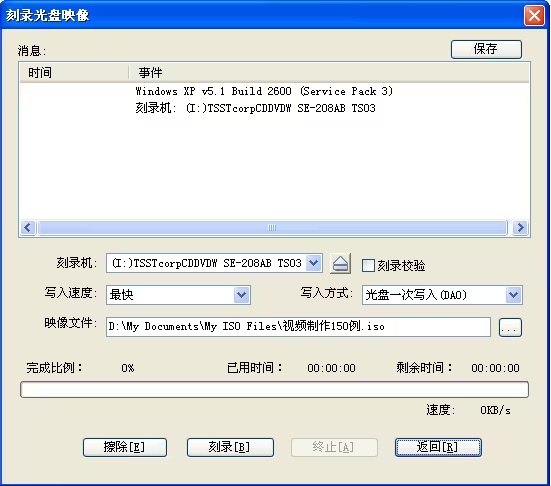Click the 返回[R] button
551x486 pixels.
click(x=438, y=447)
